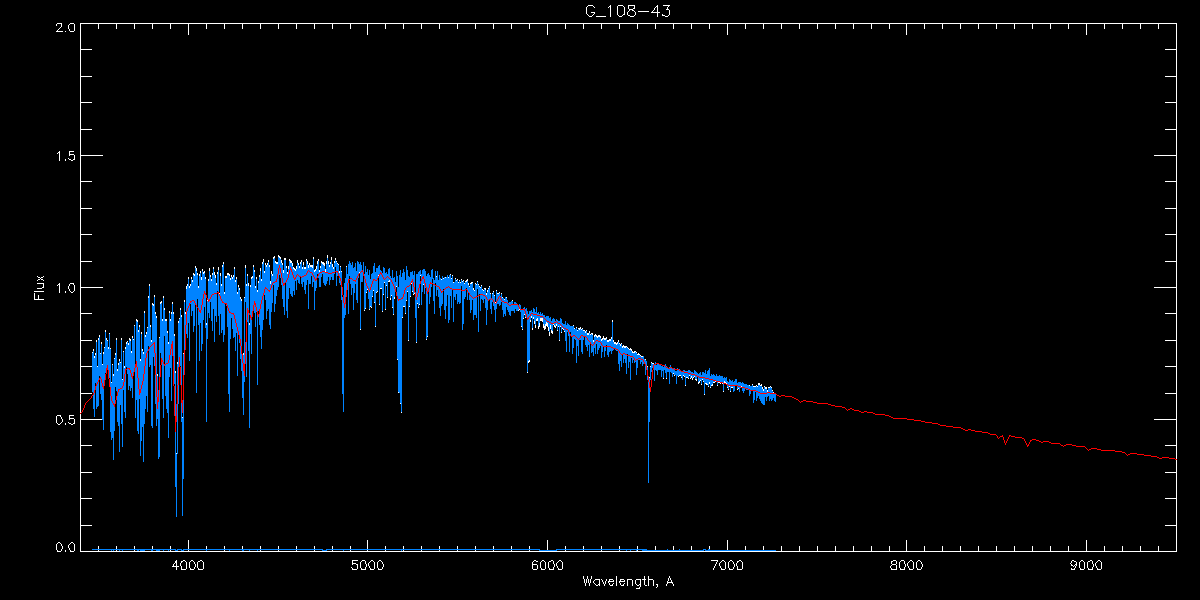Screen dimensions: 1200x600
Task: Click the 7000 x-axis tick label
Action: point(727,565)
